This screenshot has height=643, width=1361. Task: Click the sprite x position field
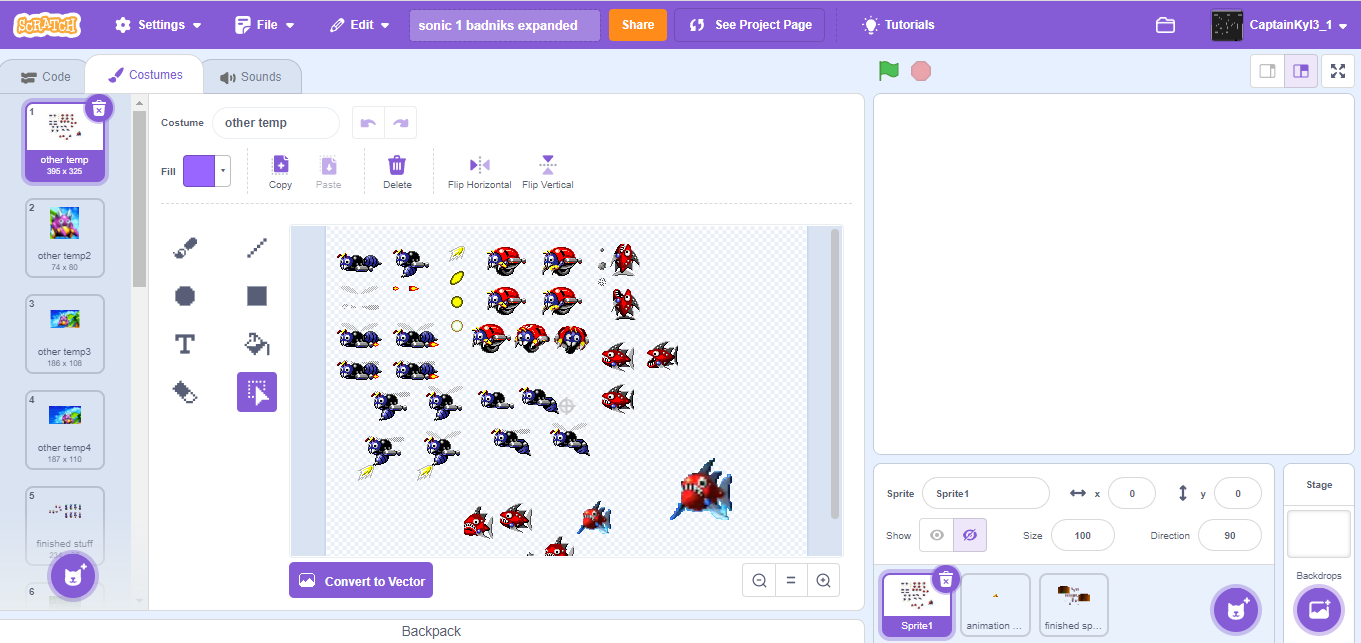tap(1132, 493)
